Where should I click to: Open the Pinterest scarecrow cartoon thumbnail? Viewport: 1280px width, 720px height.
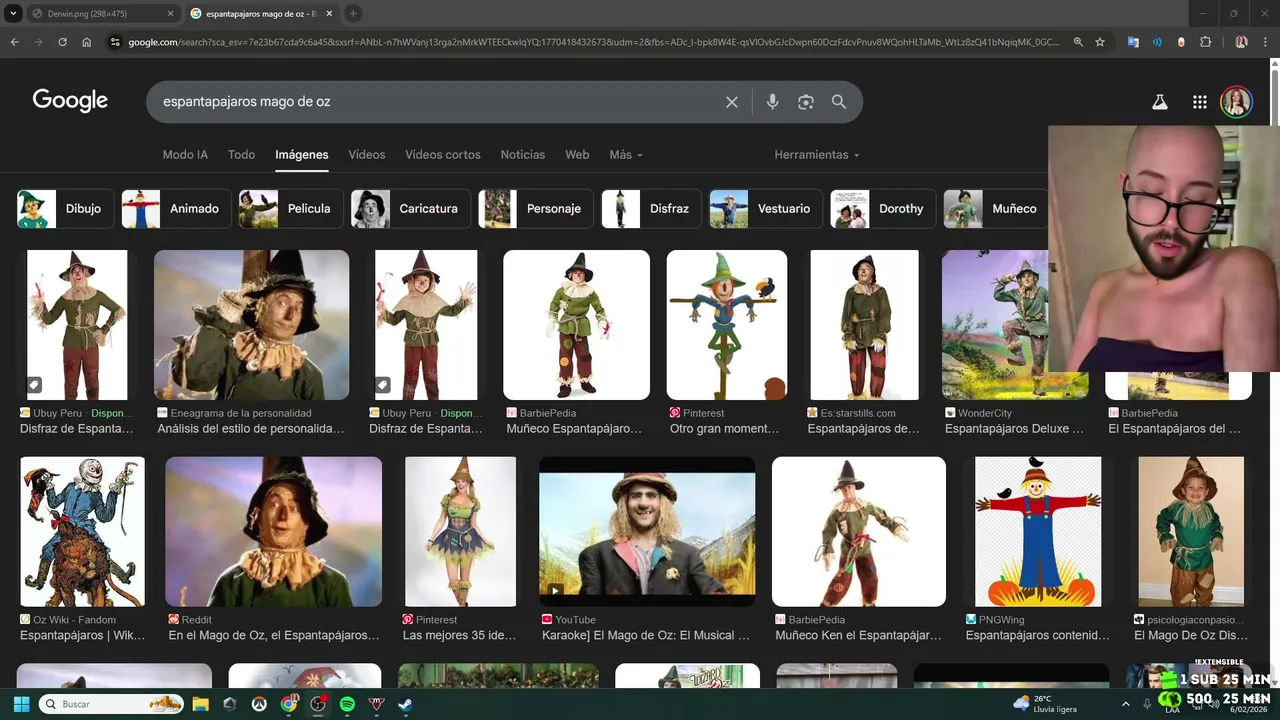(x=727, y=325)
